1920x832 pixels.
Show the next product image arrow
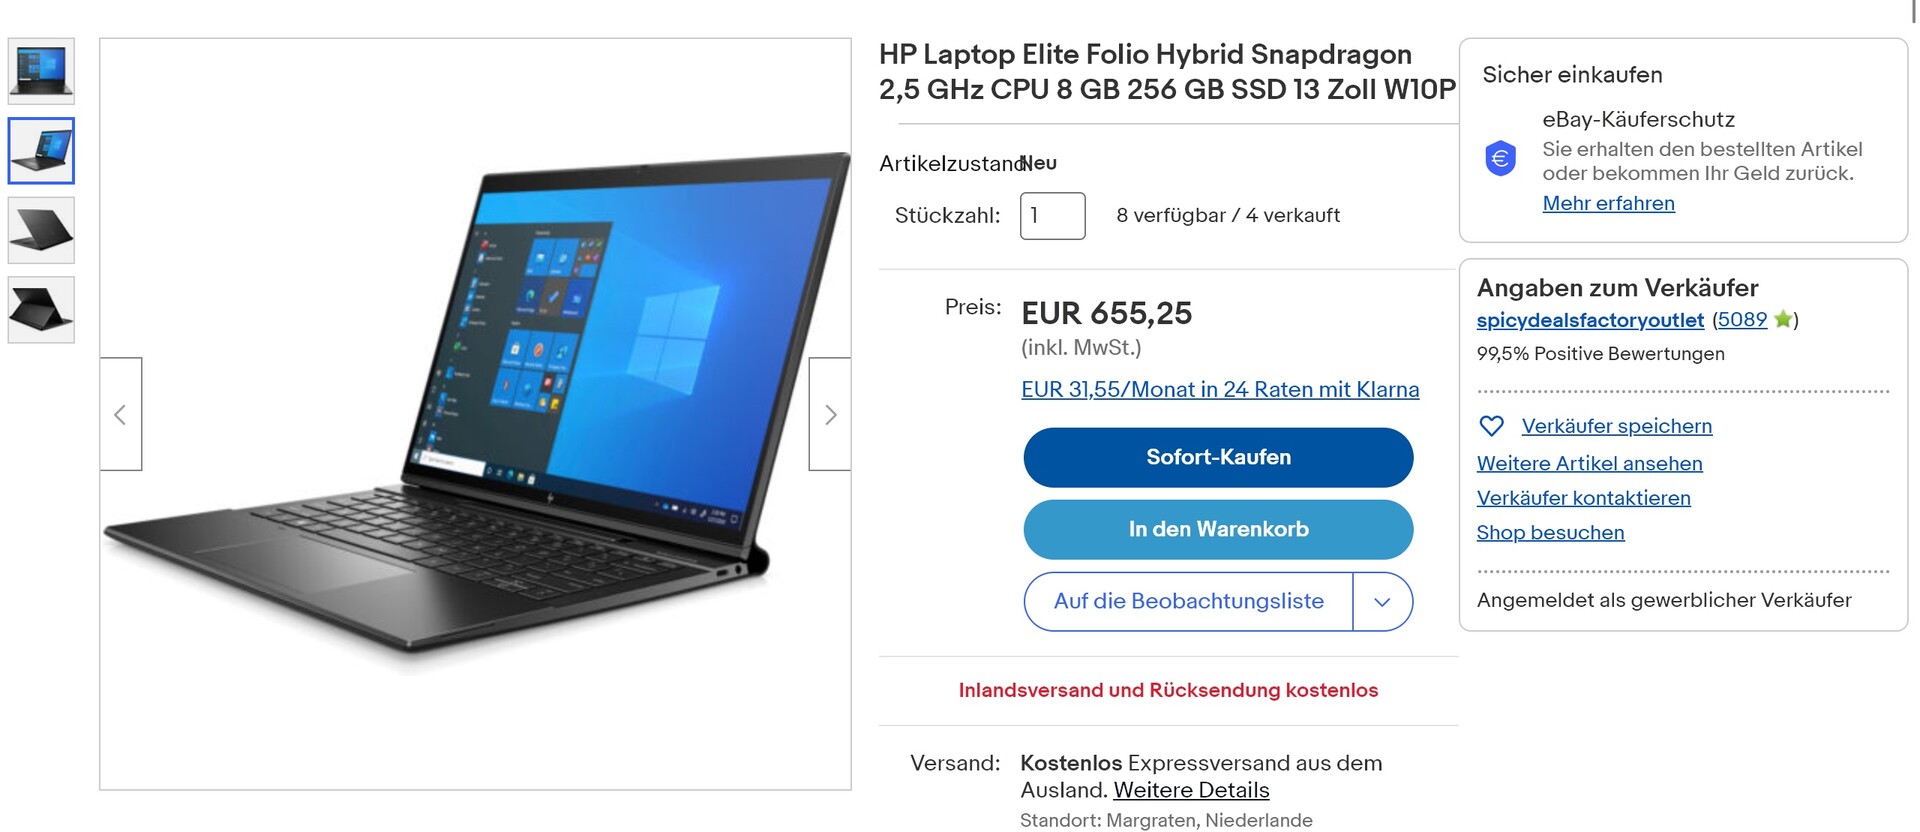[x=830, y=414]
